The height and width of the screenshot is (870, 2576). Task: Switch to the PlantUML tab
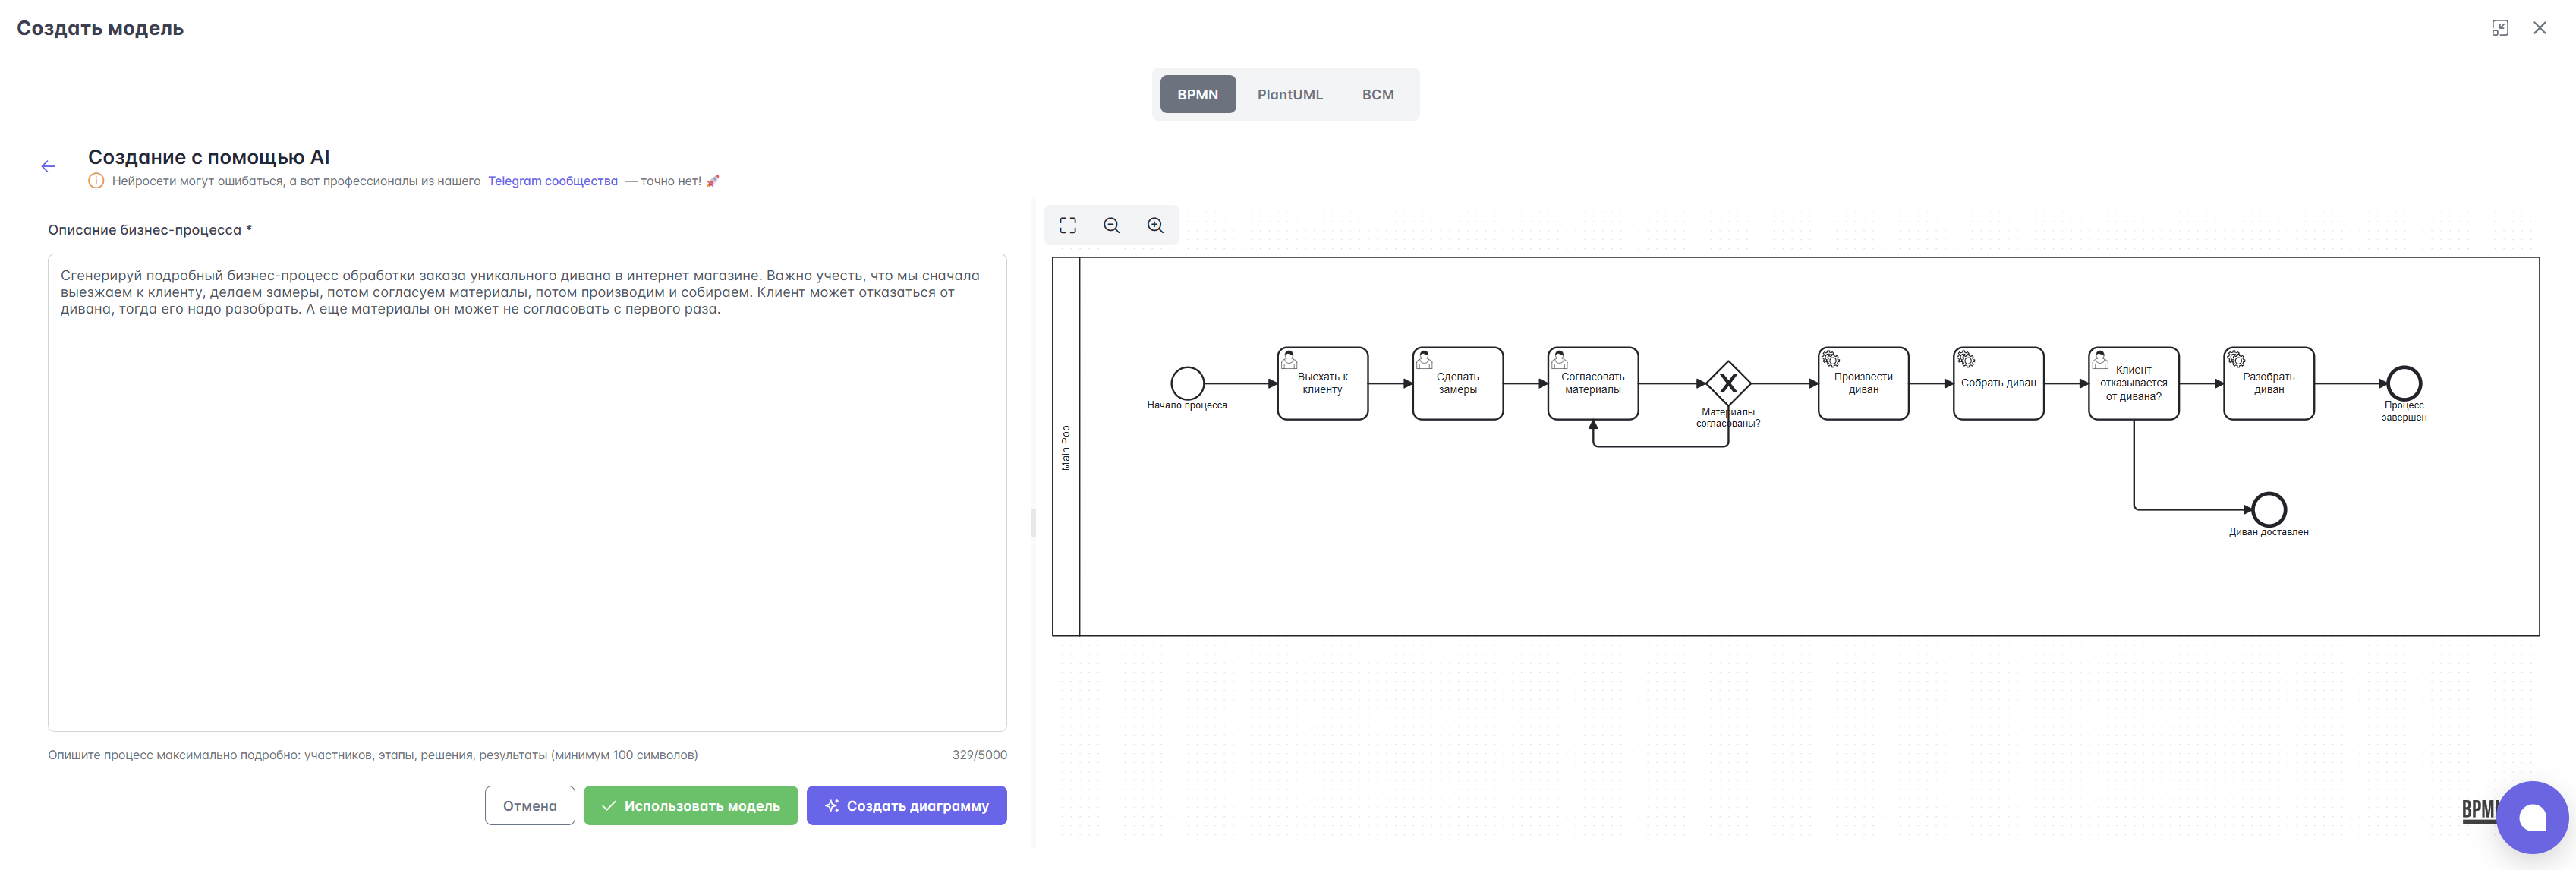coord(1289,94)
